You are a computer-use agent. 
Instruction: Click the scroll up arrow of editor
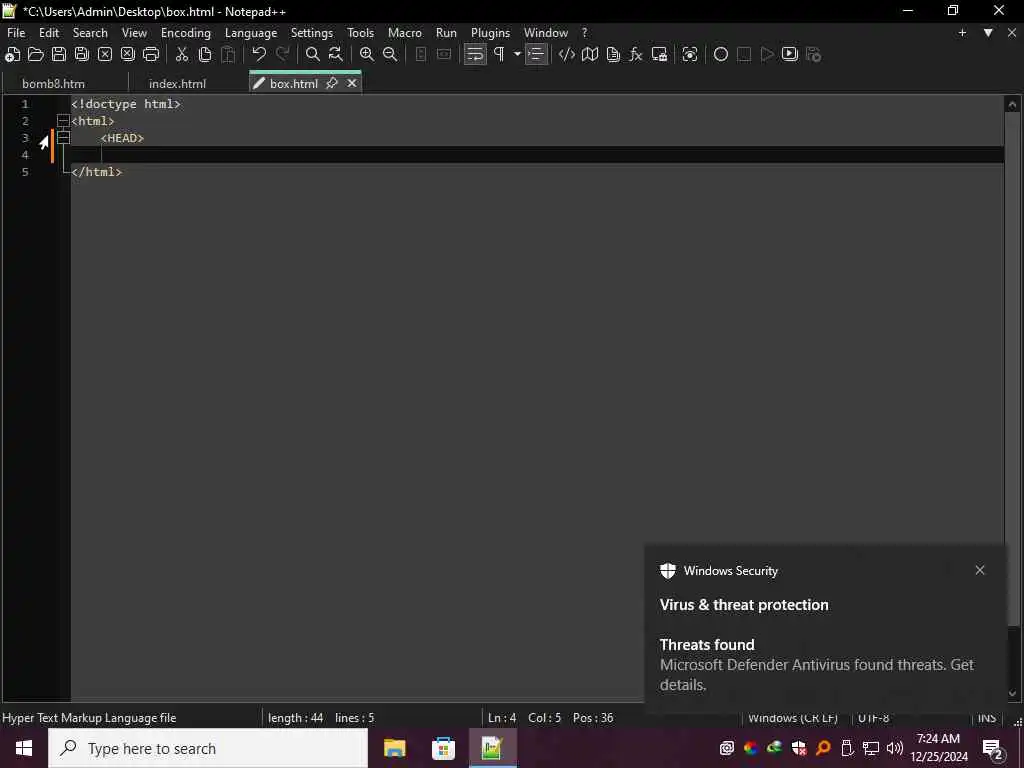[x=1012, y=104]
